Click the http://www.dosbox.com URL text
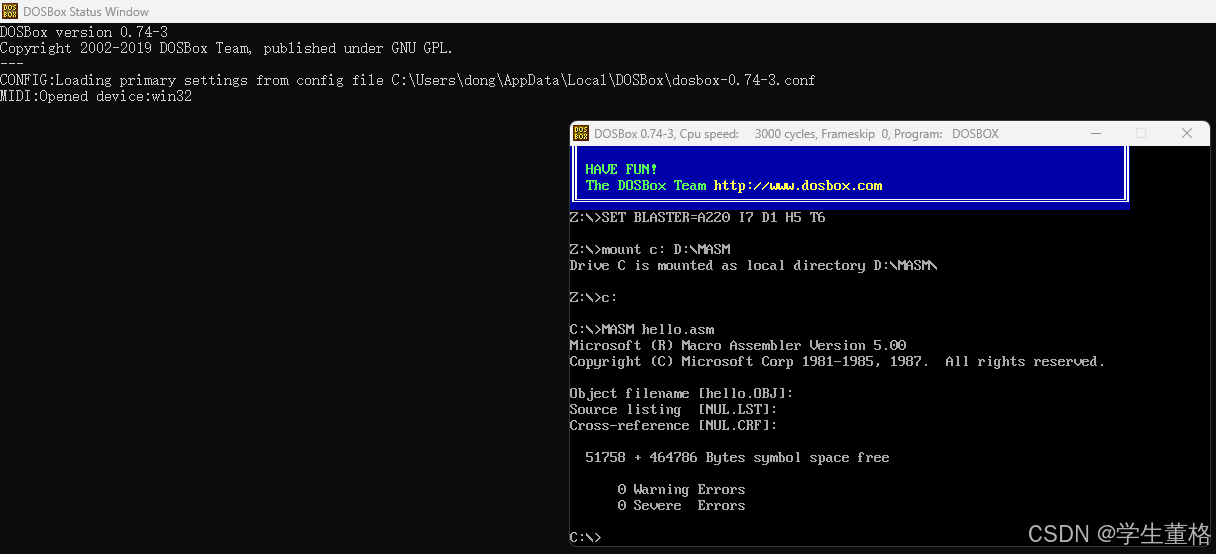 (798, 185)
